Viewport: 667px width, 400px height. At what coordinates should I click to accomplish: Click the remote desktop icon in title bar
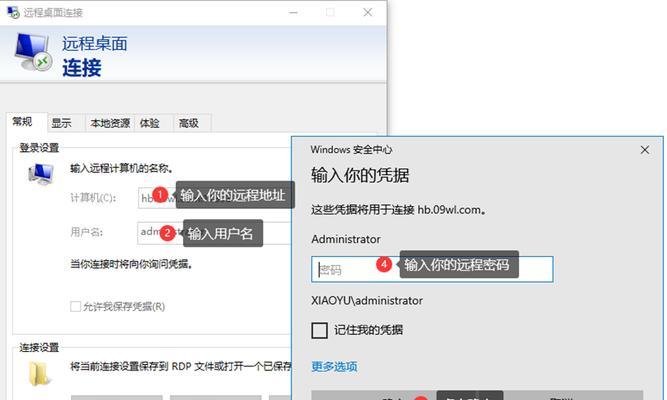coord(13,12)
